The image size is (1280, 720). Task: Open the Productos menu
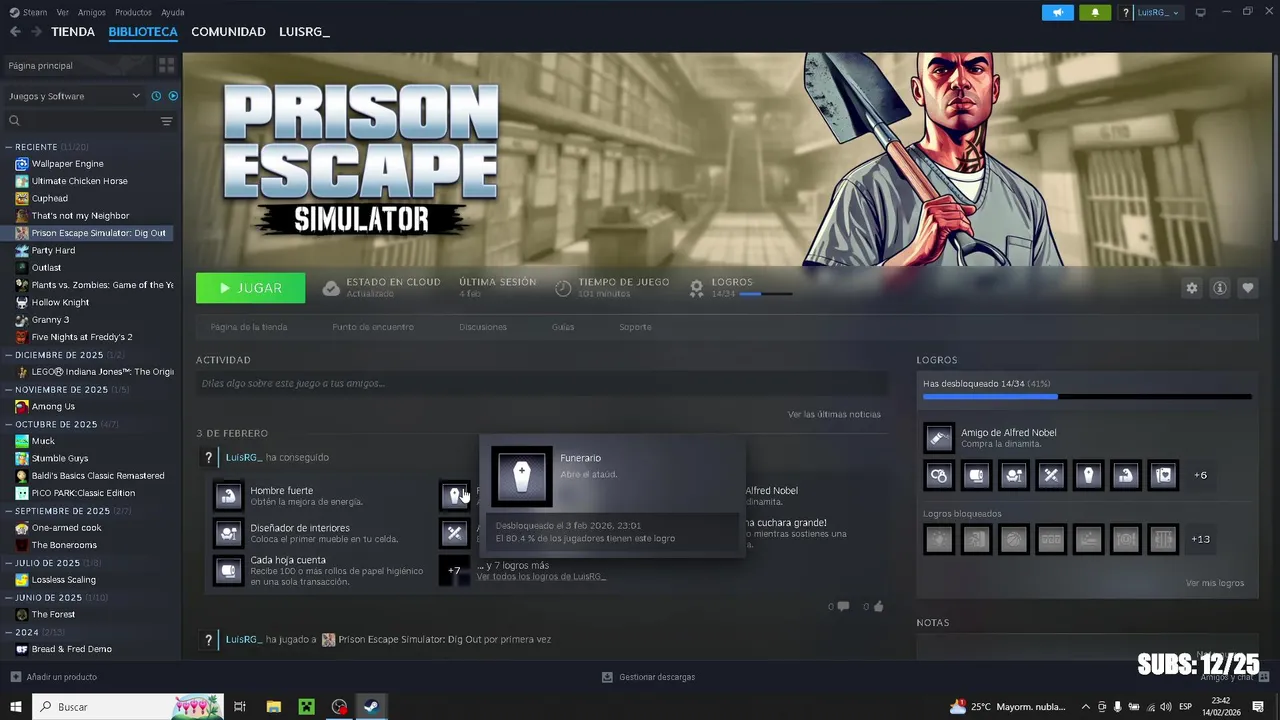tap(133, 12)
